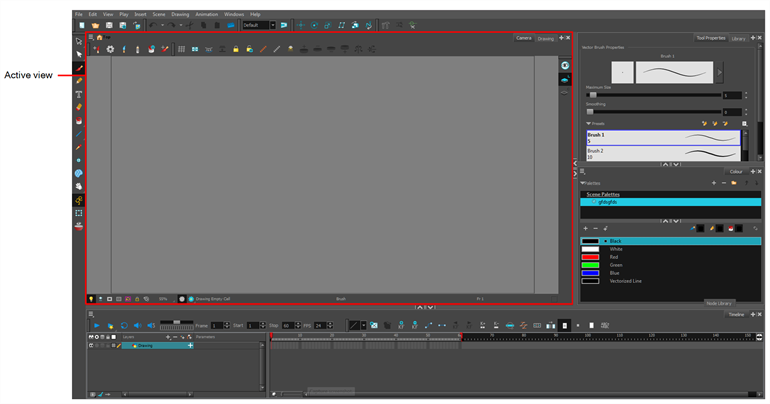
Task: Toggle playback Loop icon
Action: click(124, 325)
